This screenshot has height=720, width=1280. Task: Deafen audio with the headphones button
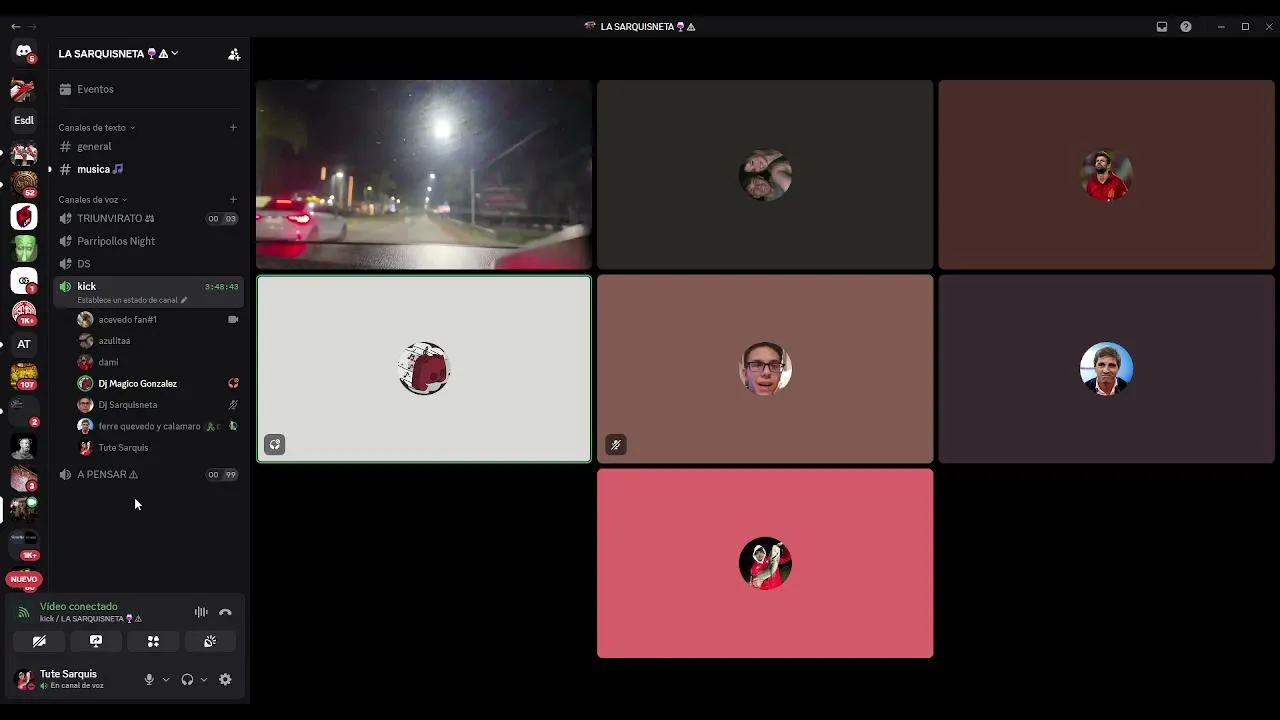[187, 679]
